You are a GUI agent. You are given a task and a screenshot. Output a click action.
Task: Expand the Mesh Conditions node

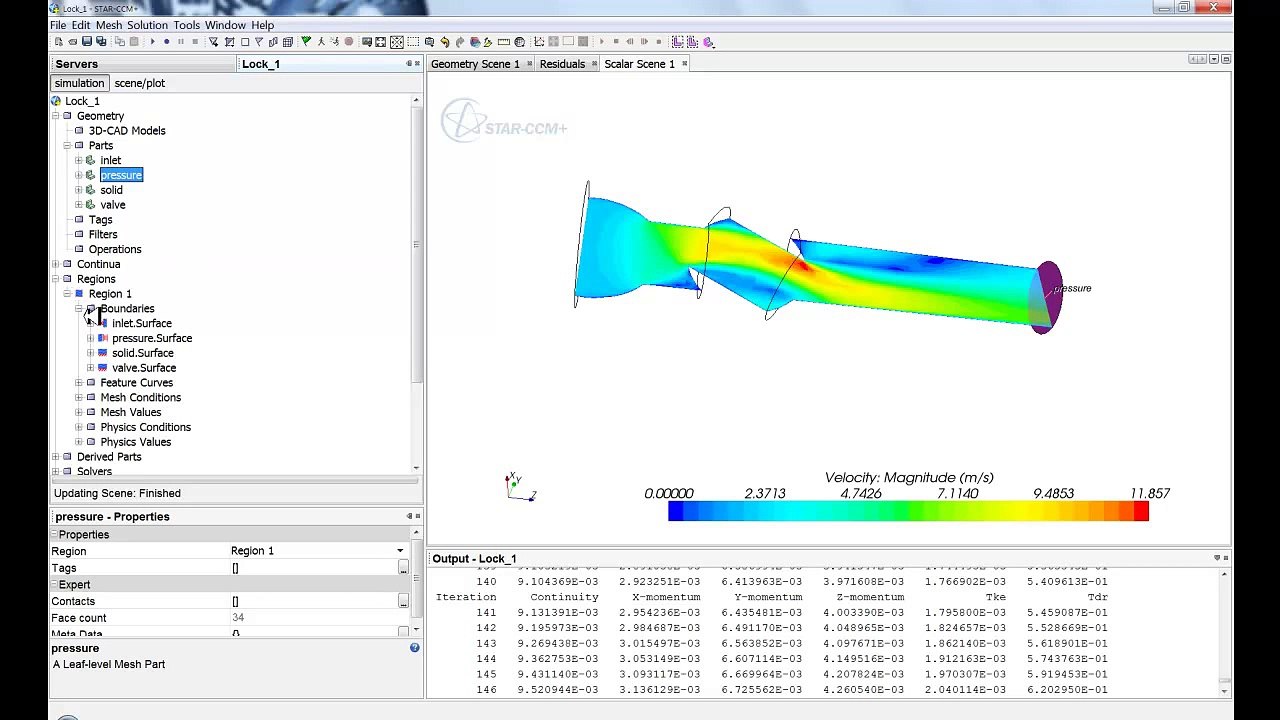79,398
